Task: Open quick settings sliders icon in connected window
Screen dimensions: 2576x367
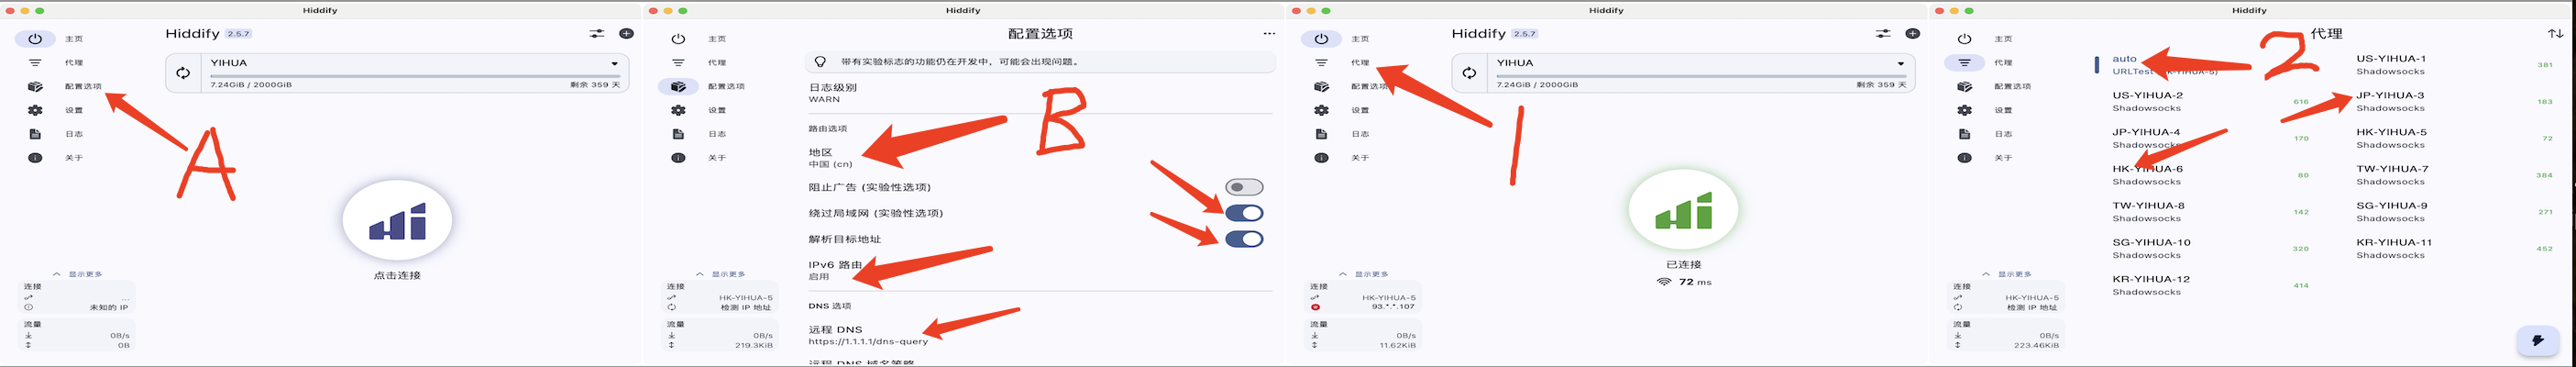Action: [x=1883, y=33]
